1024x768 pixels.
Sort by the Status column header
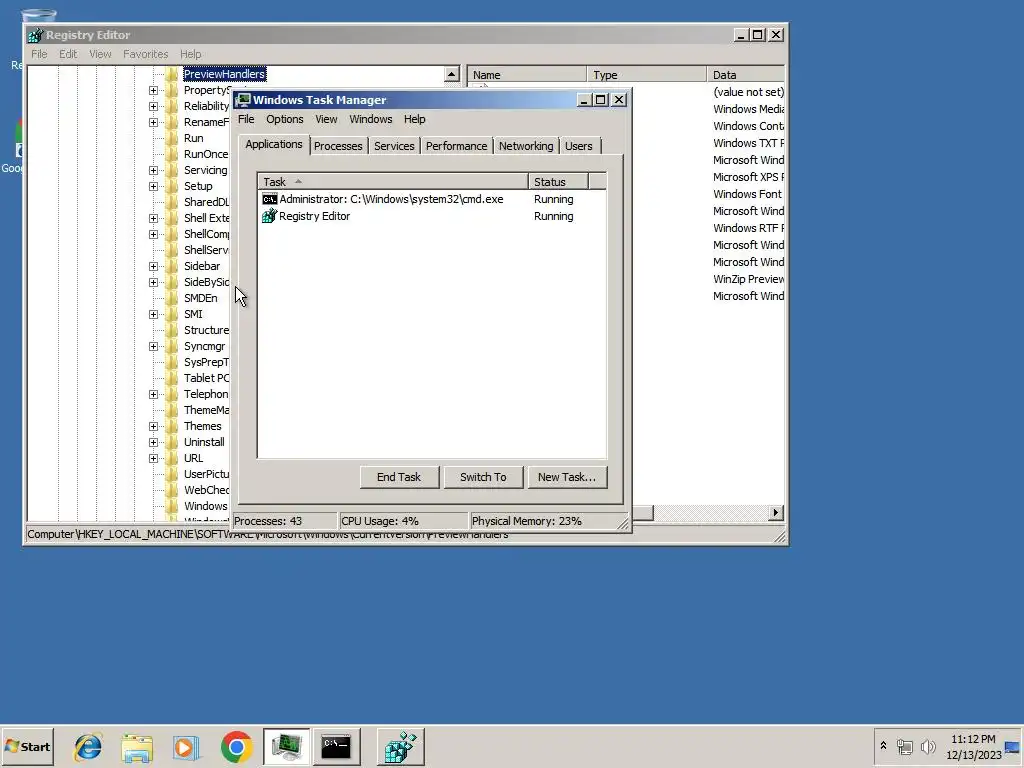pyautogui.click(x=558, y=182)
